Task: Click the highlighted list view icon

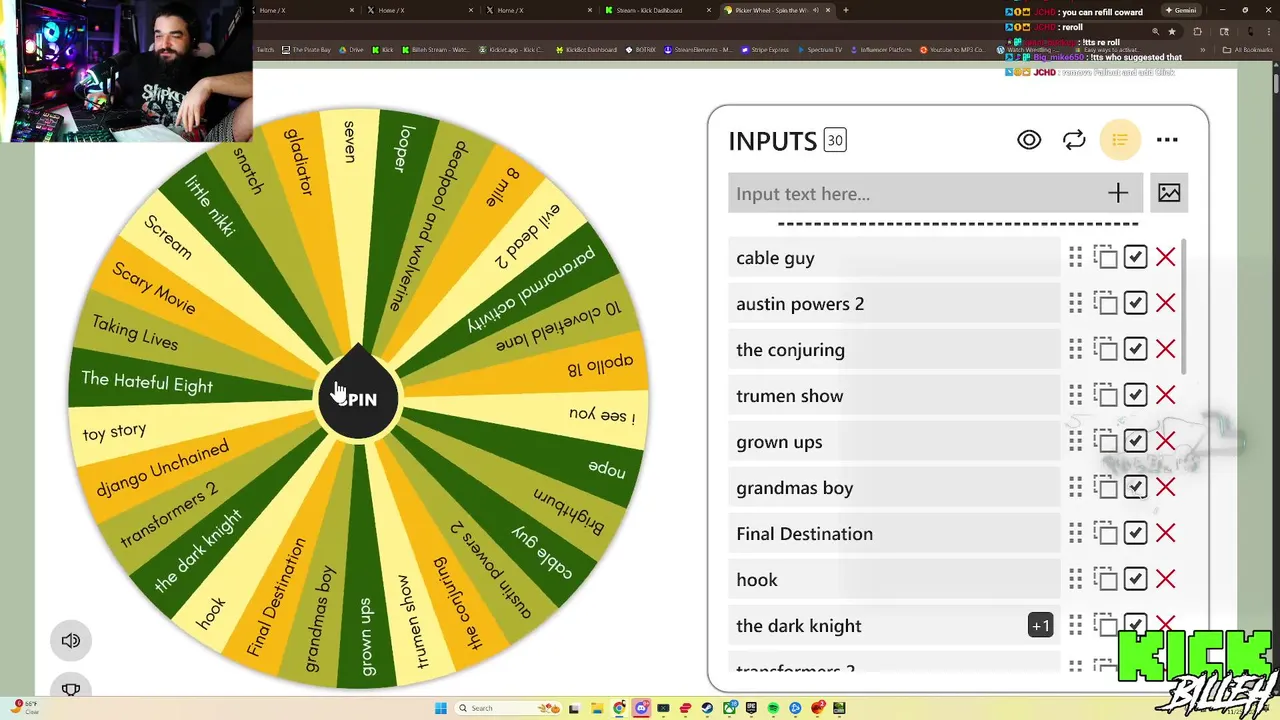Action: pyautogui.click(x=1120, y=140)
